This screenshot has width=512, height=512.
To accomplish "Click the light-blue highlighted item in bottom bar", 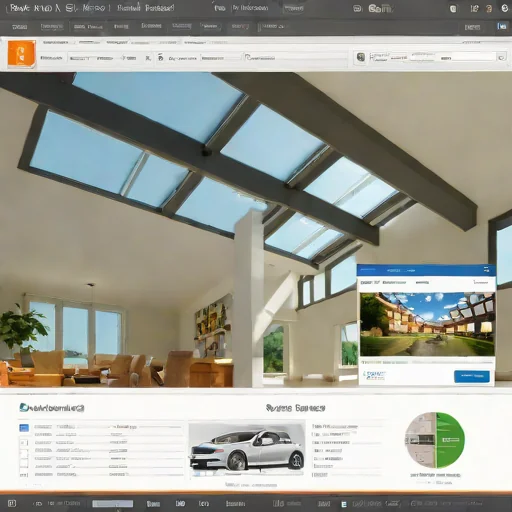I will tap(112, 503).
